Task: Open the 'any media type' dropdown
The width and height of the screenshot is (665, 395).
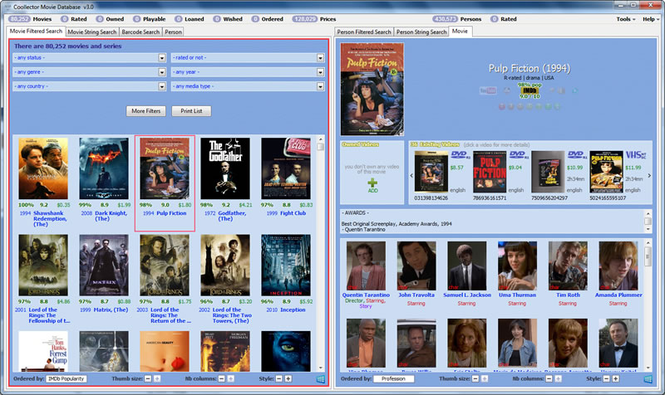Action: [x=320, y=87]
